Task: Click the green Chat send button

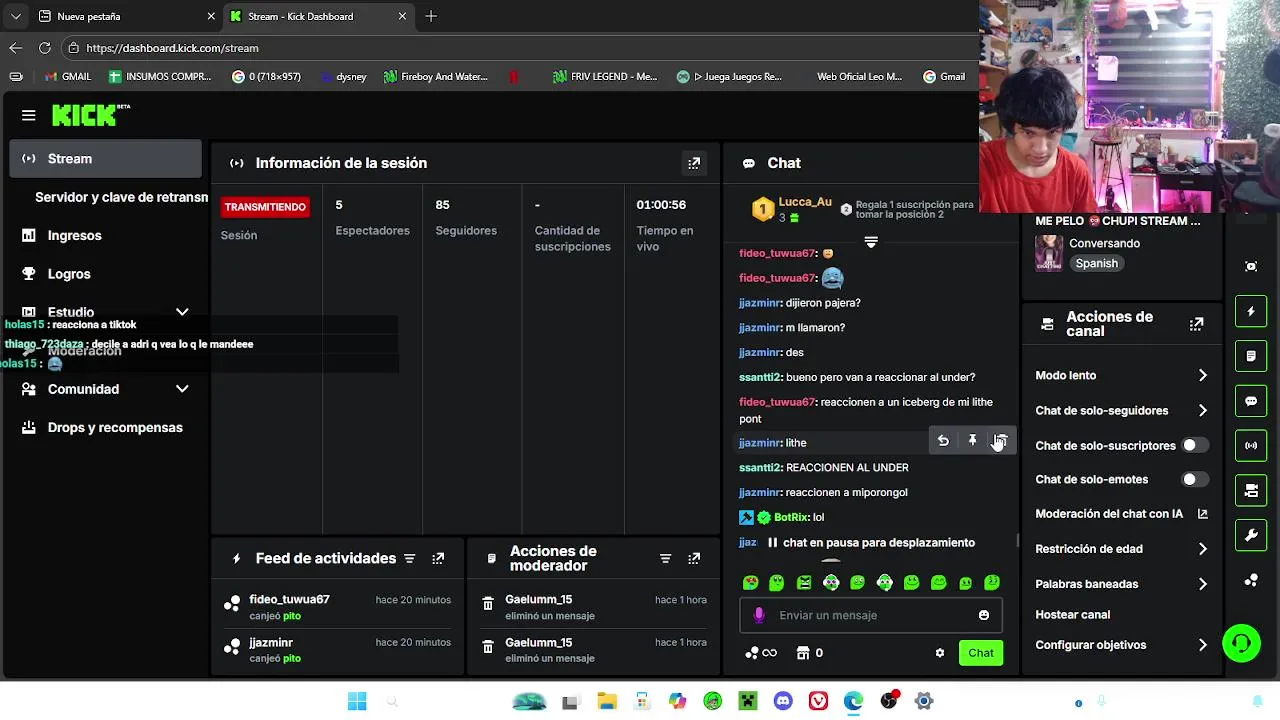Action: click(x=980, y=653)
